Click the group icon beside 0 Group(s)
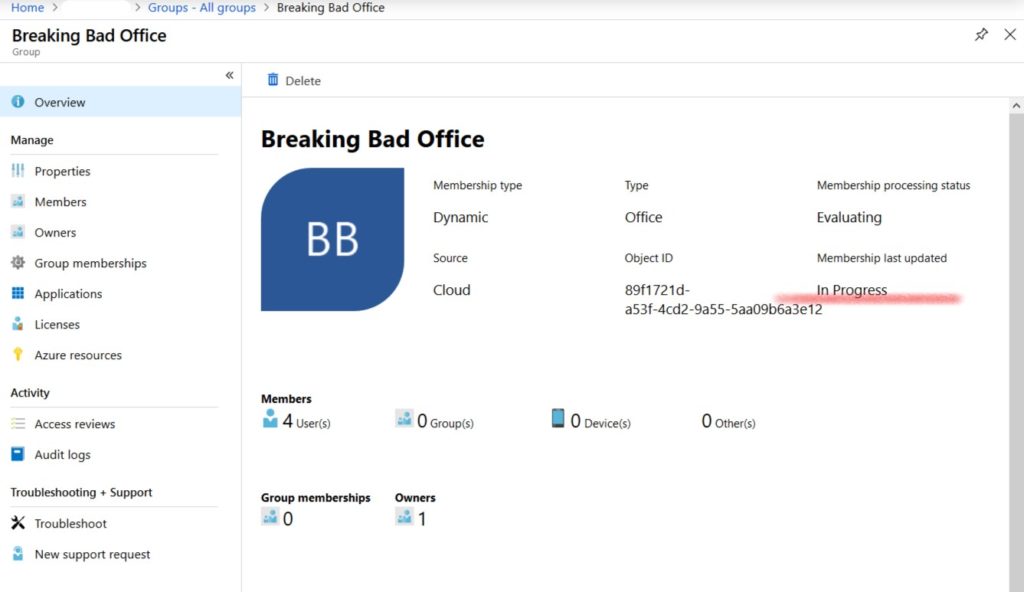Image resolution: width=1024 pixels, height=592 pixels. 404,418
